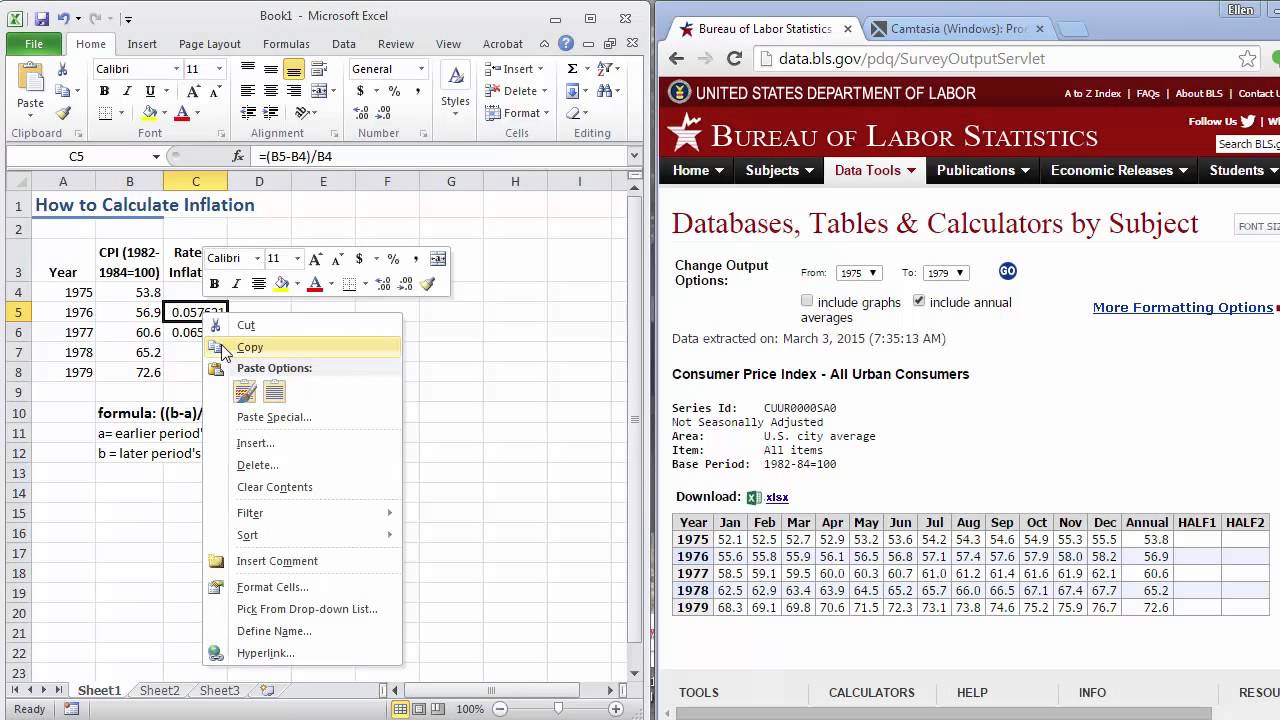Click the Format Painter brush in ribbon

click(x=62, y=113)
